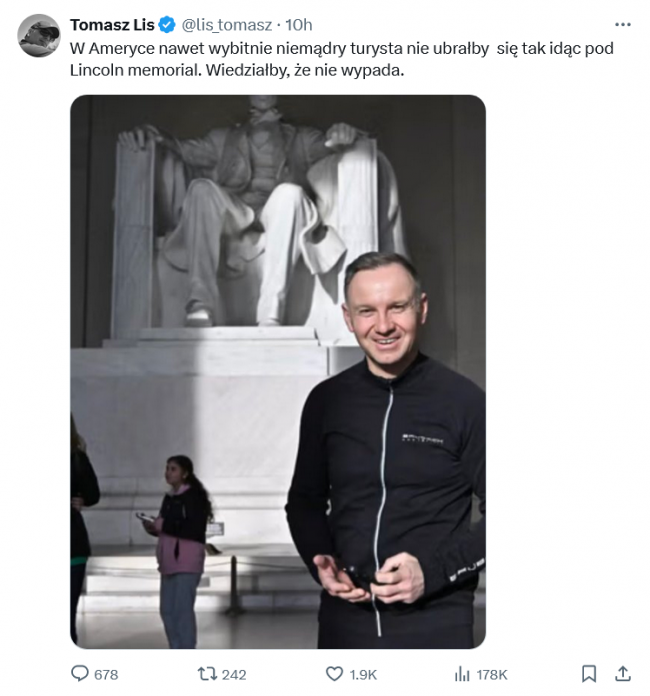The height and width of the screenshot is (696, 650).
Task: Click the 1.9K likes count
Action: (x=363, y=675)
